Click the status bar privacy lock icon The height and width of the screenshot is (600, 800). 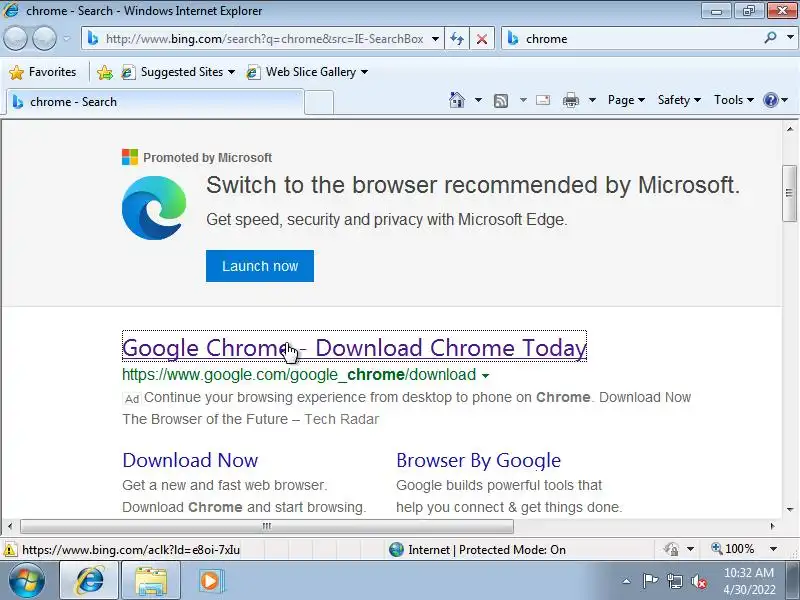coord(672,549)
